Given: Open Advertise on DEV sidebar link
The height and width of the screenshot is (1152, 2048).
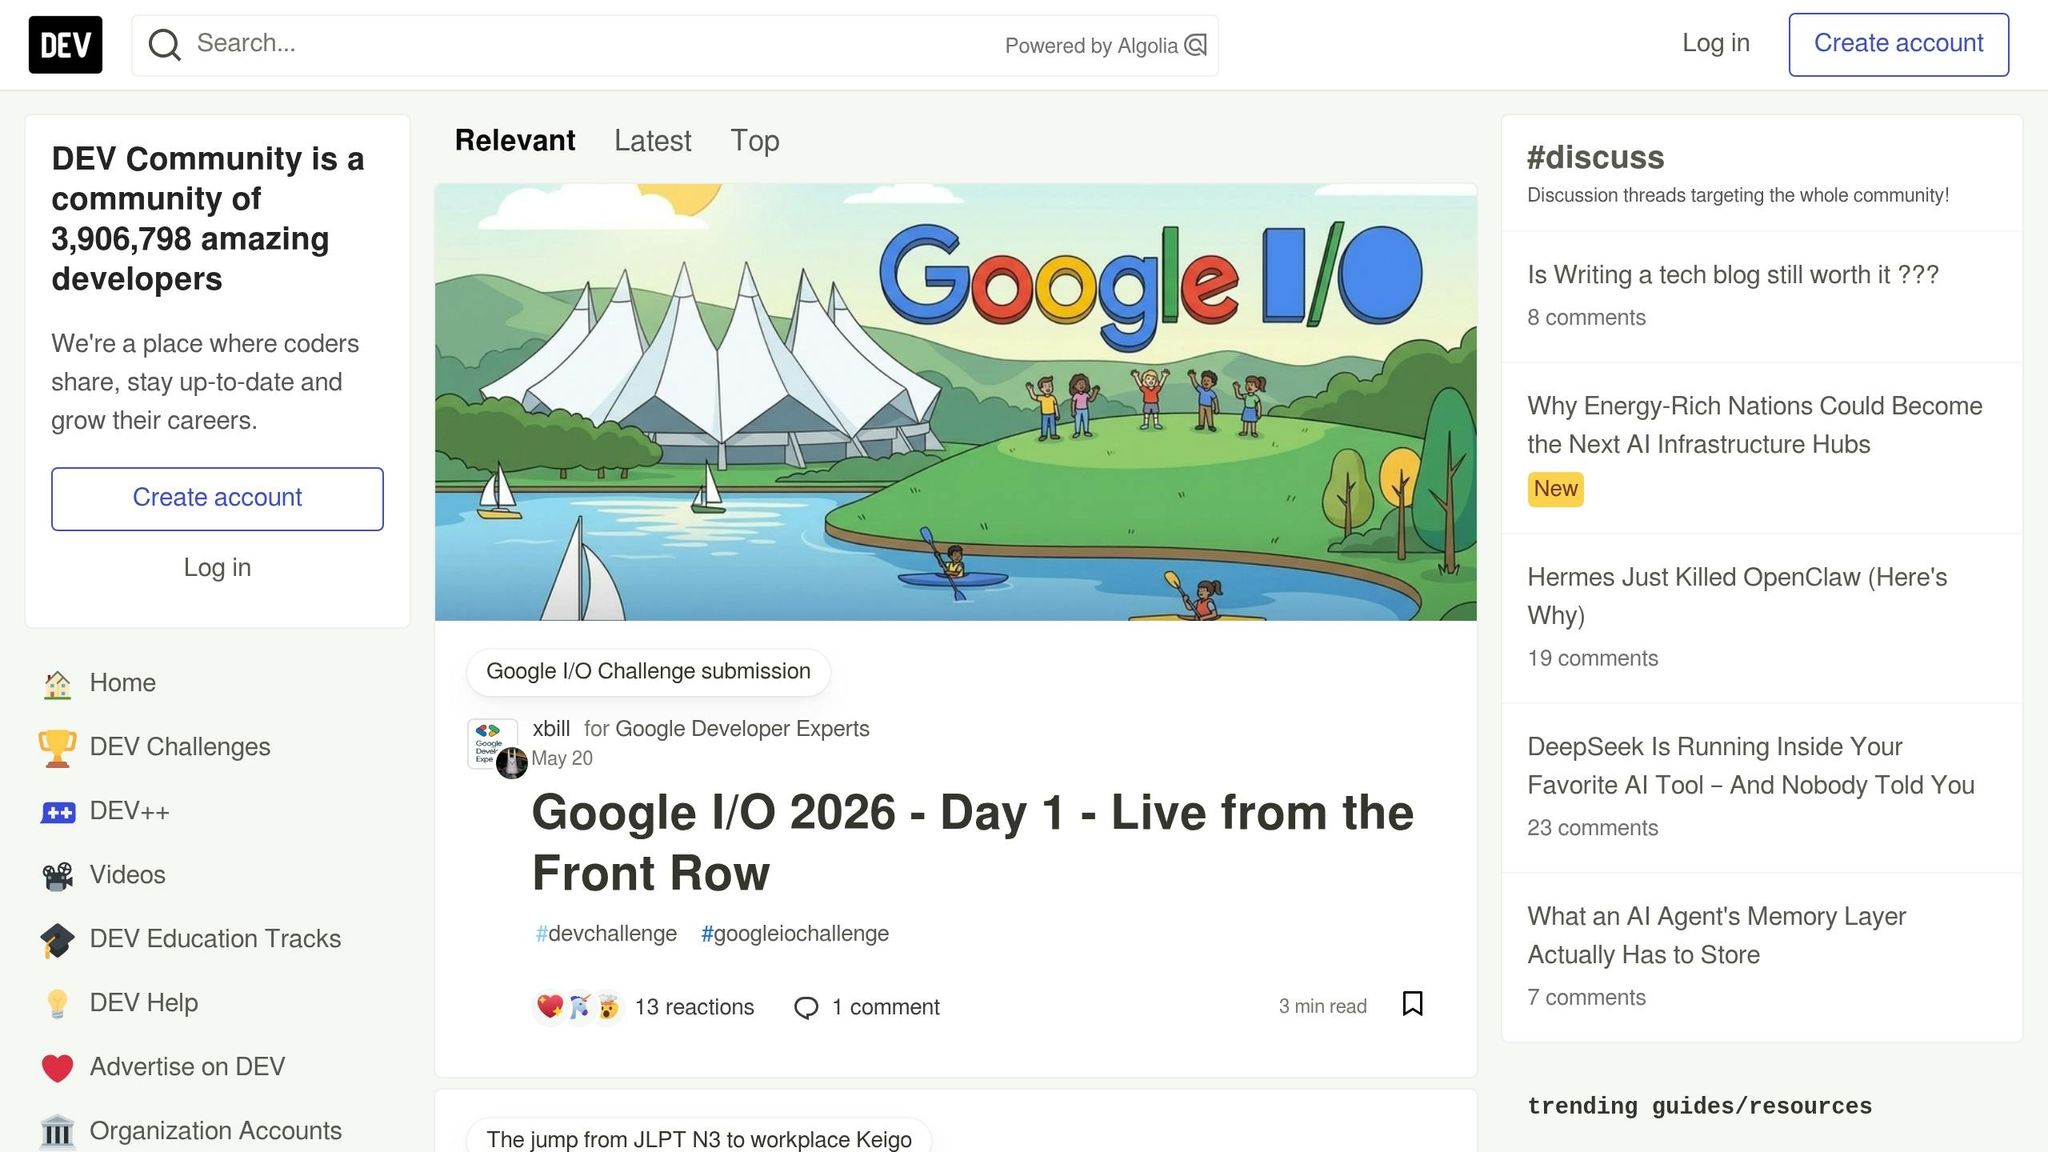Looking at the screenshot, I should (217, 1068).
